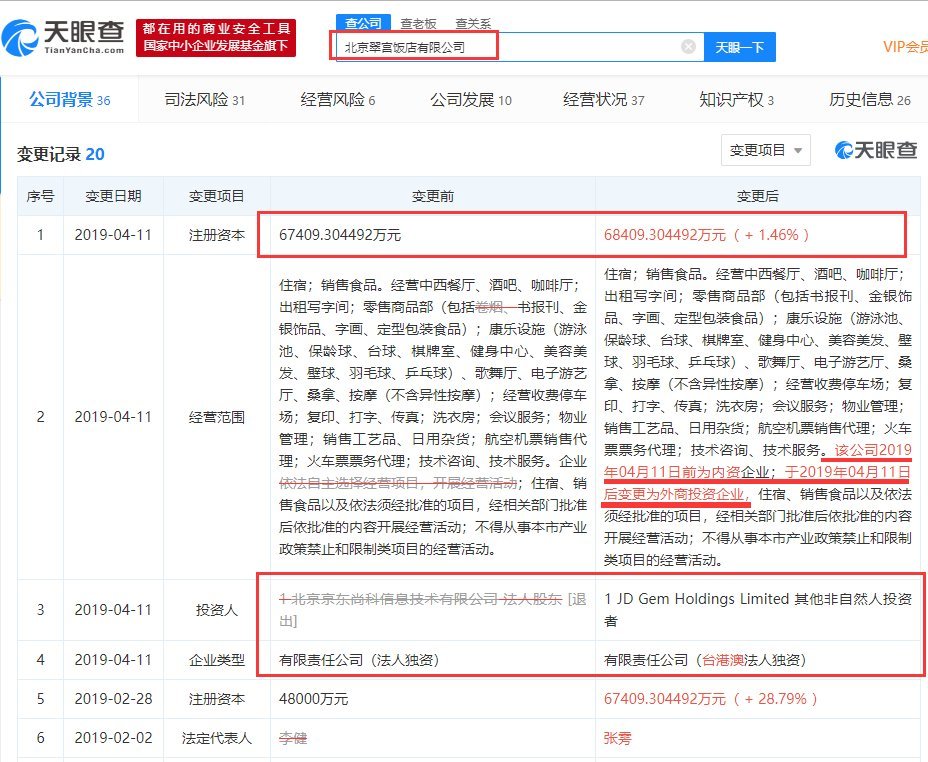The image size is (928, 762).
Task: Open the 公司发展 10 tab
Action: coord(471,100)
